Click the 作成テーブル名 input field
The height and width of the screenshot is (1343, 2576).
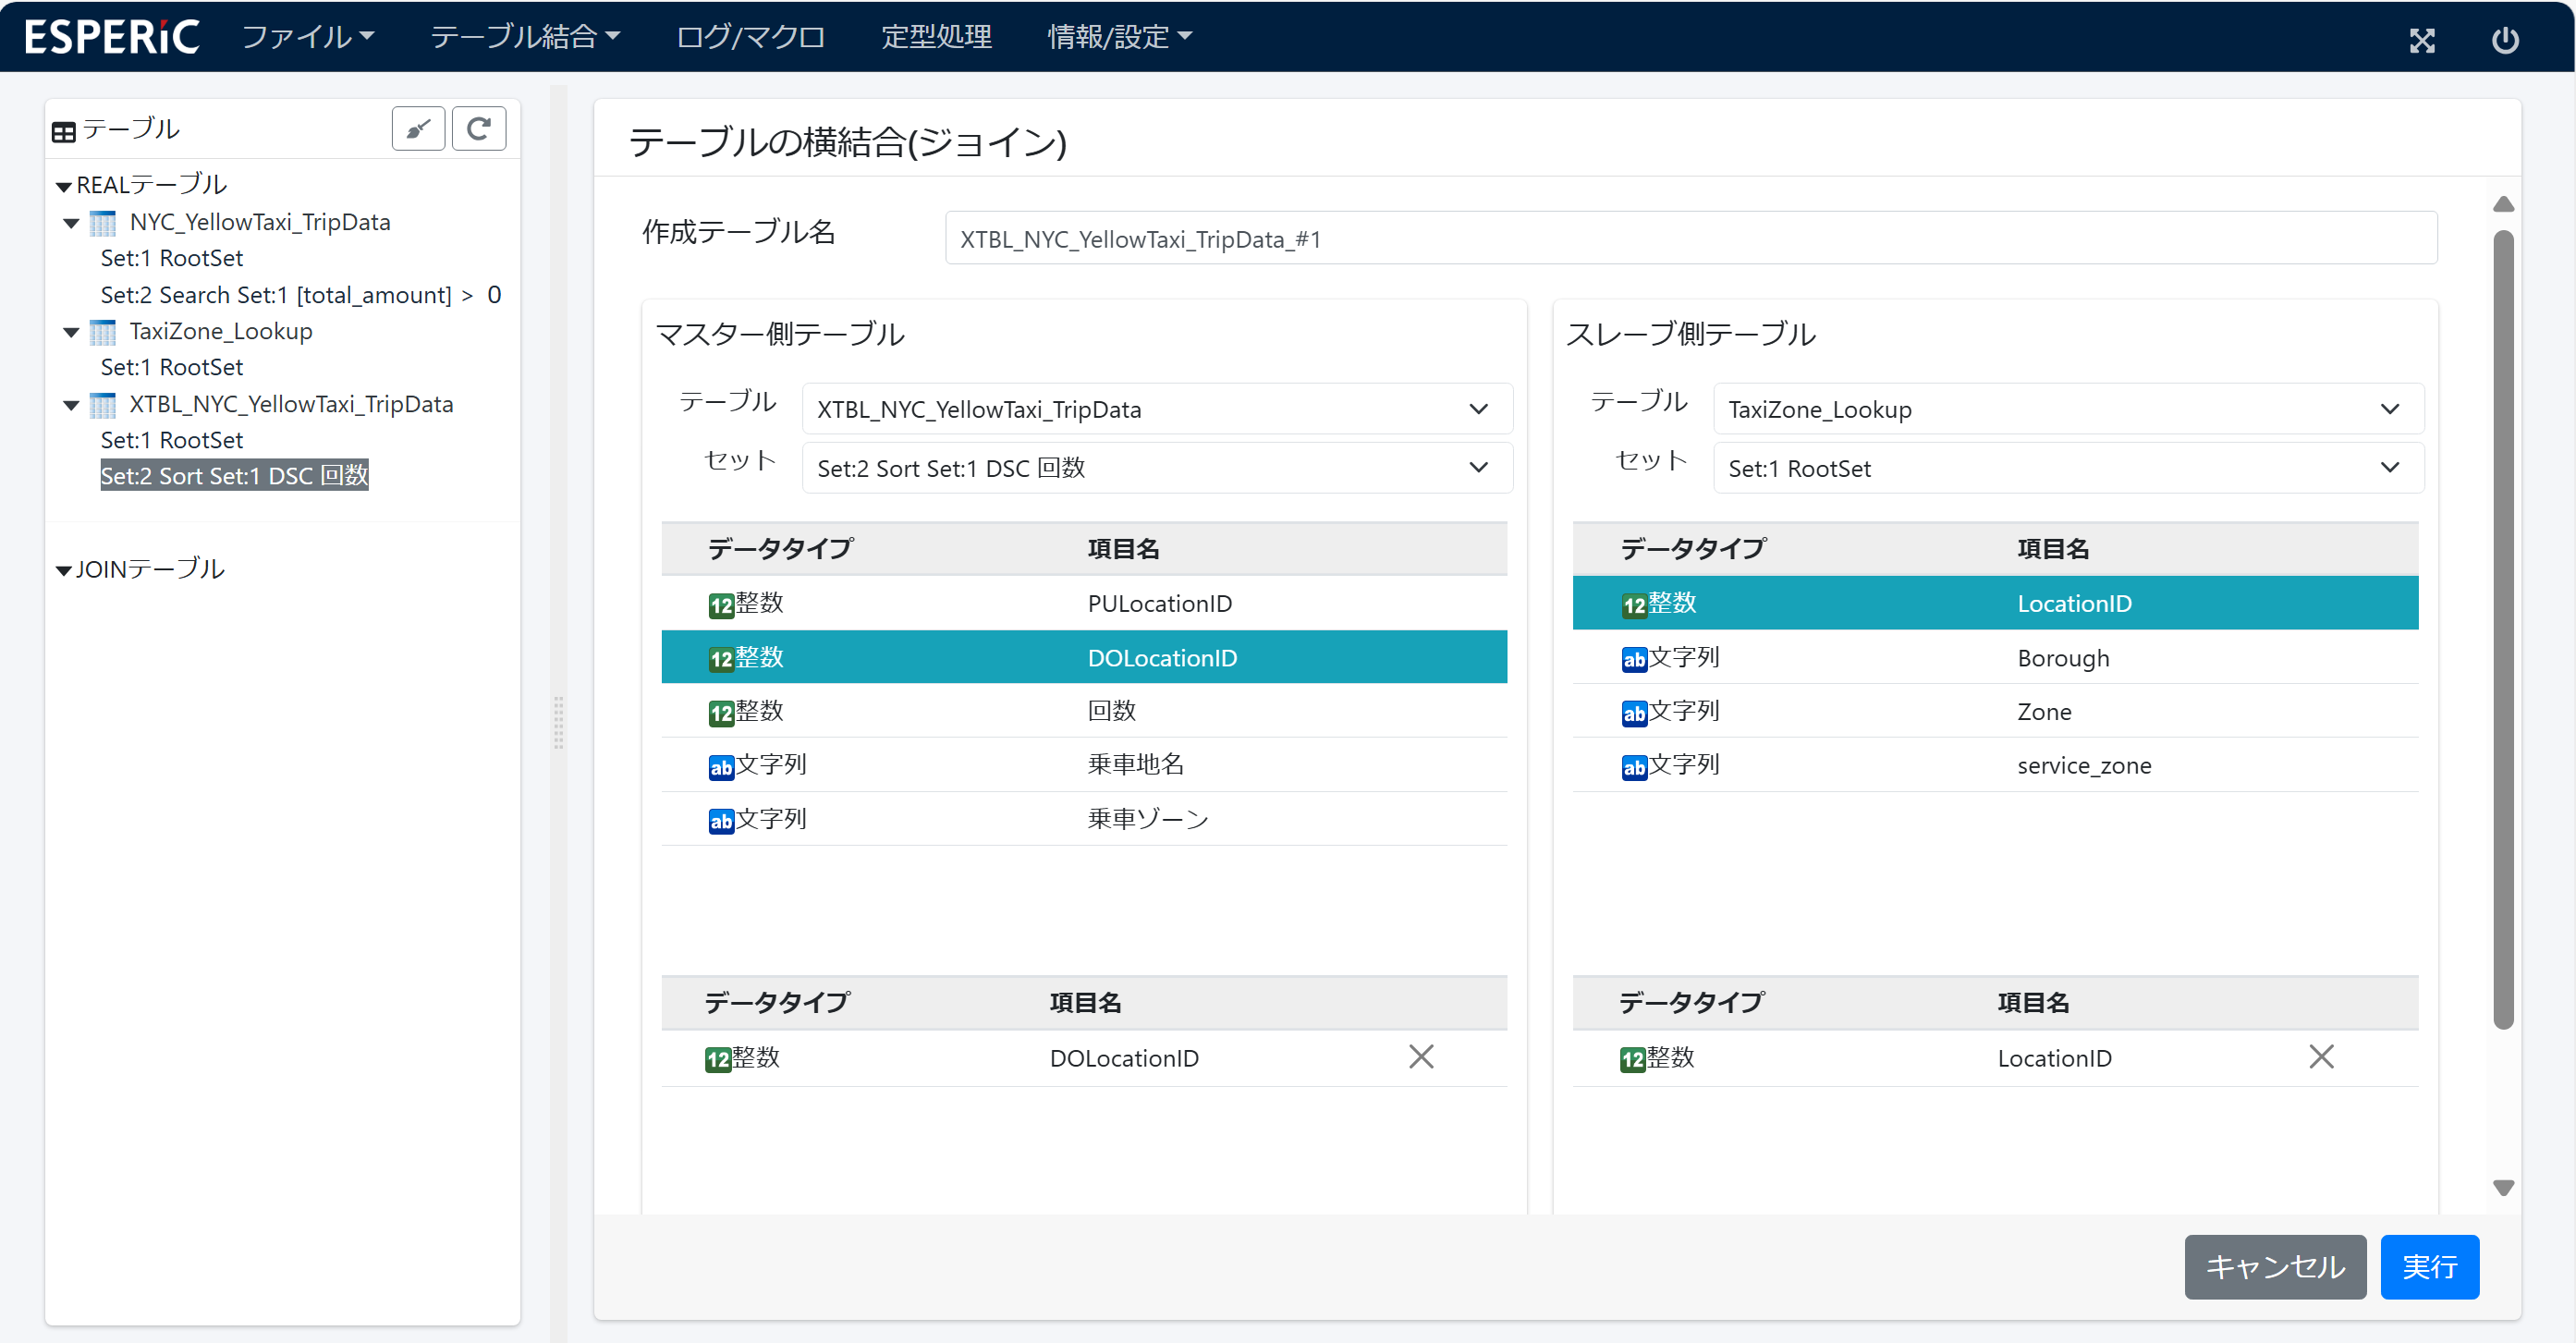[x=1690, y=239]
